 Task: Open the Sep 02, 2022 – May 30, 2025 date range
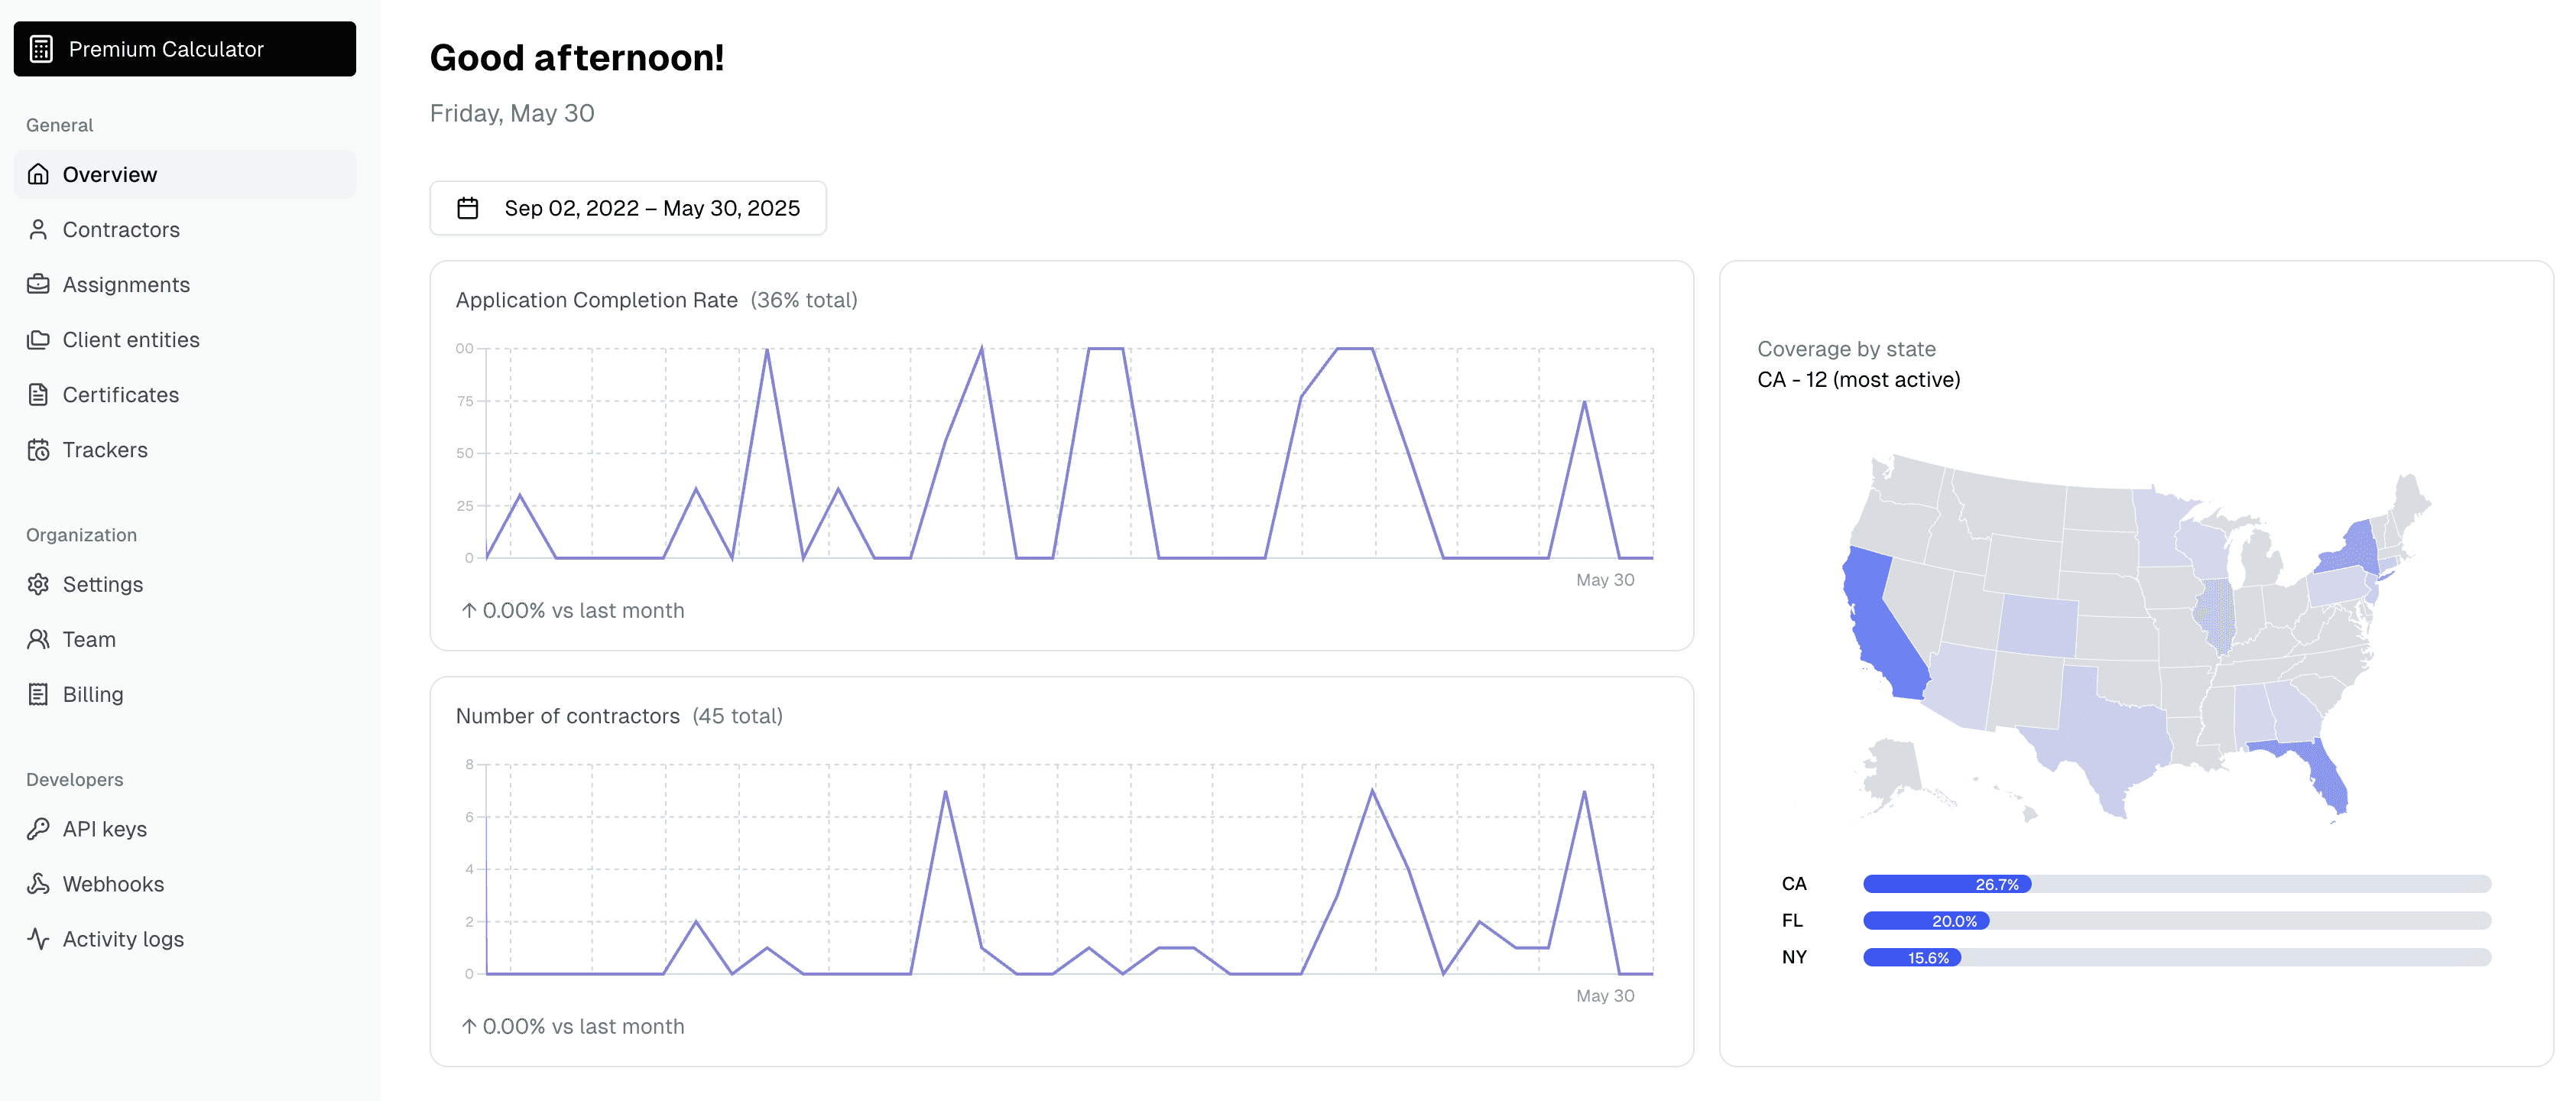(628, 208)
